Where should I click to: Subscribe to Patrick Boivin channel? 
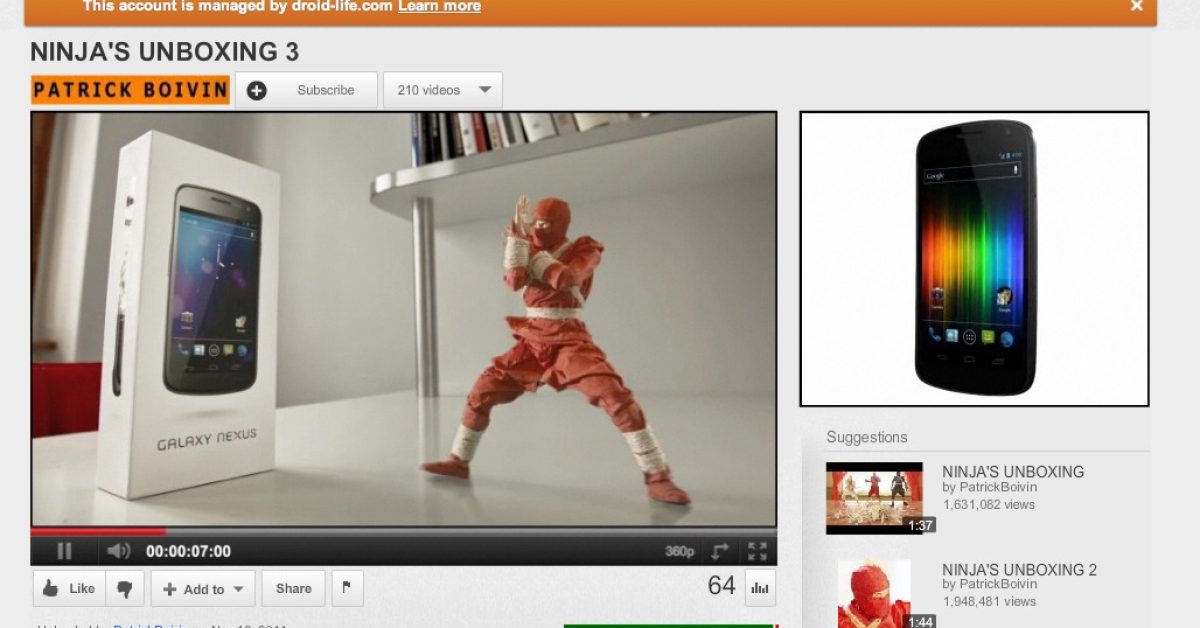point(308,90)
